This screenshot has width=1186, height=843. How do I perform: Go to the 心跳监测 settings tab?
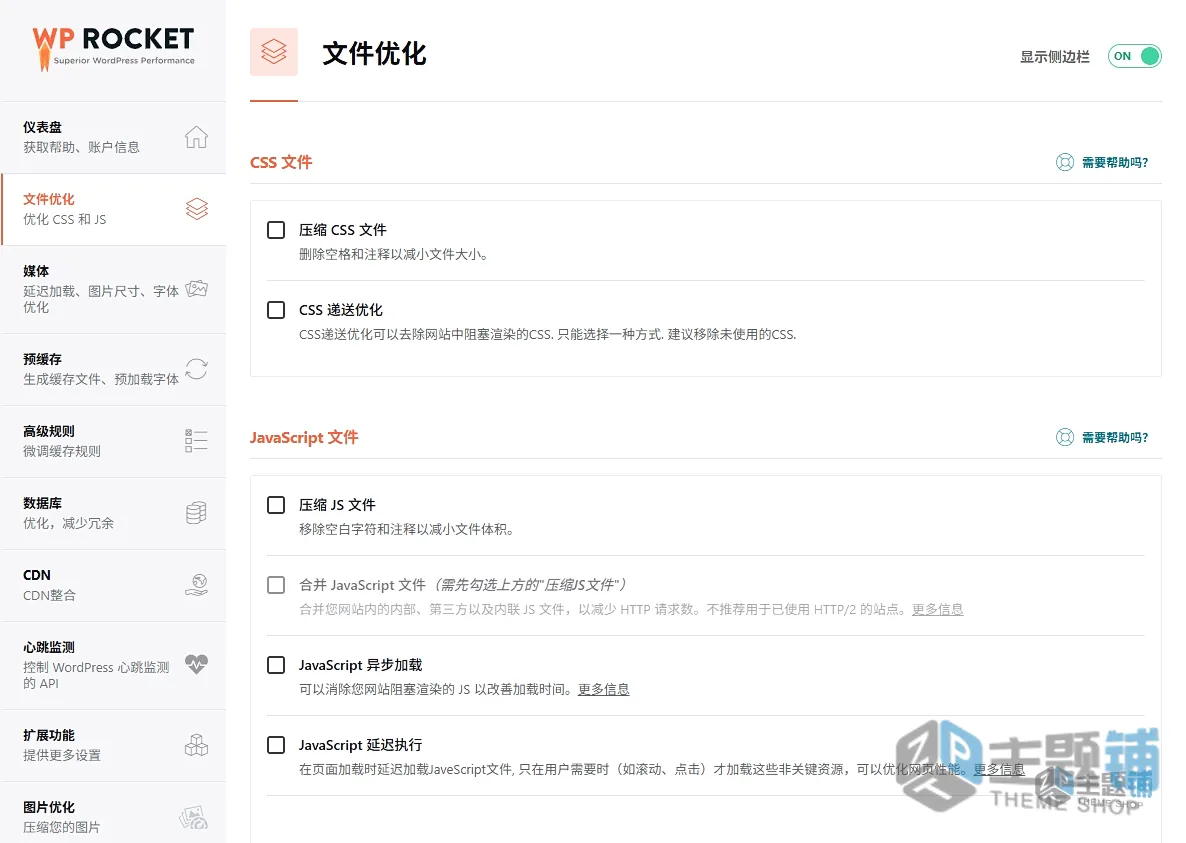113,665
